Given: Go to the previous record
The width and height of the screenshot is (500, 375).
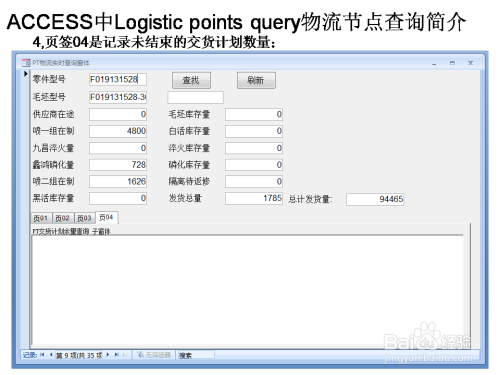Looking at the screenshot, I should (x=51, y=355).
